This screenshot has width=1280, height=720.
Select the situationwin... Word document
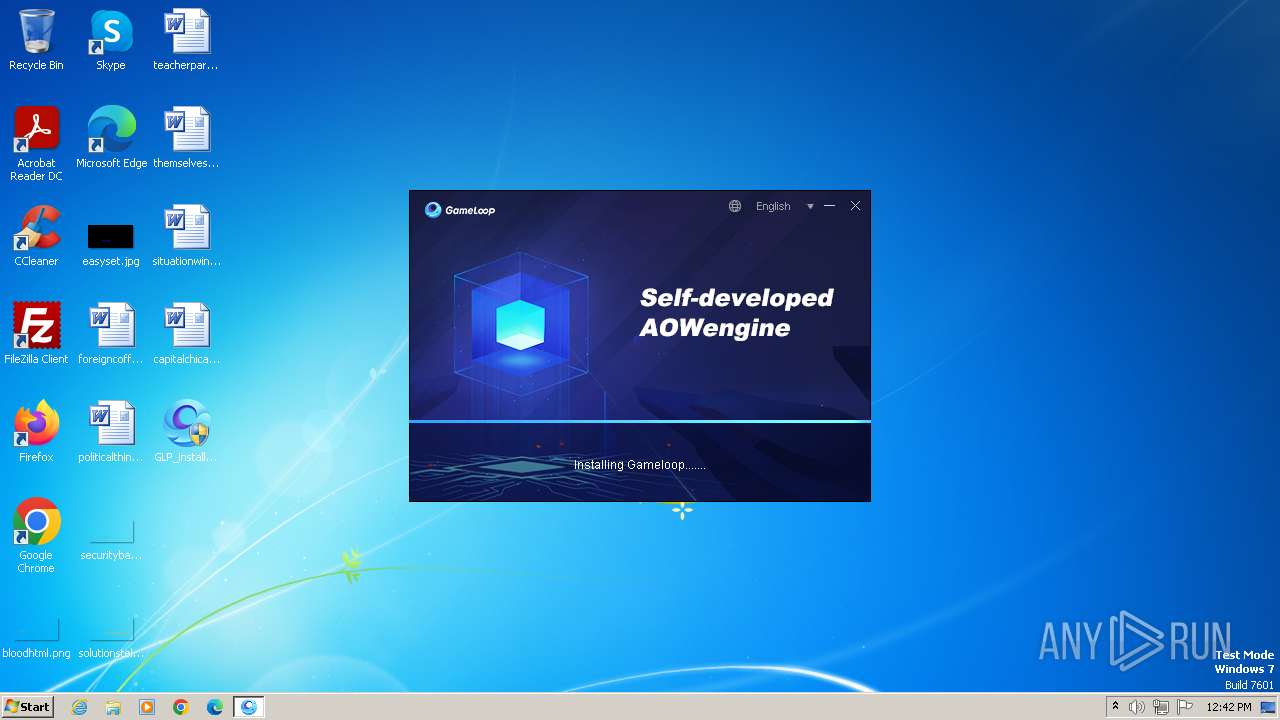(x=186, y=236)
